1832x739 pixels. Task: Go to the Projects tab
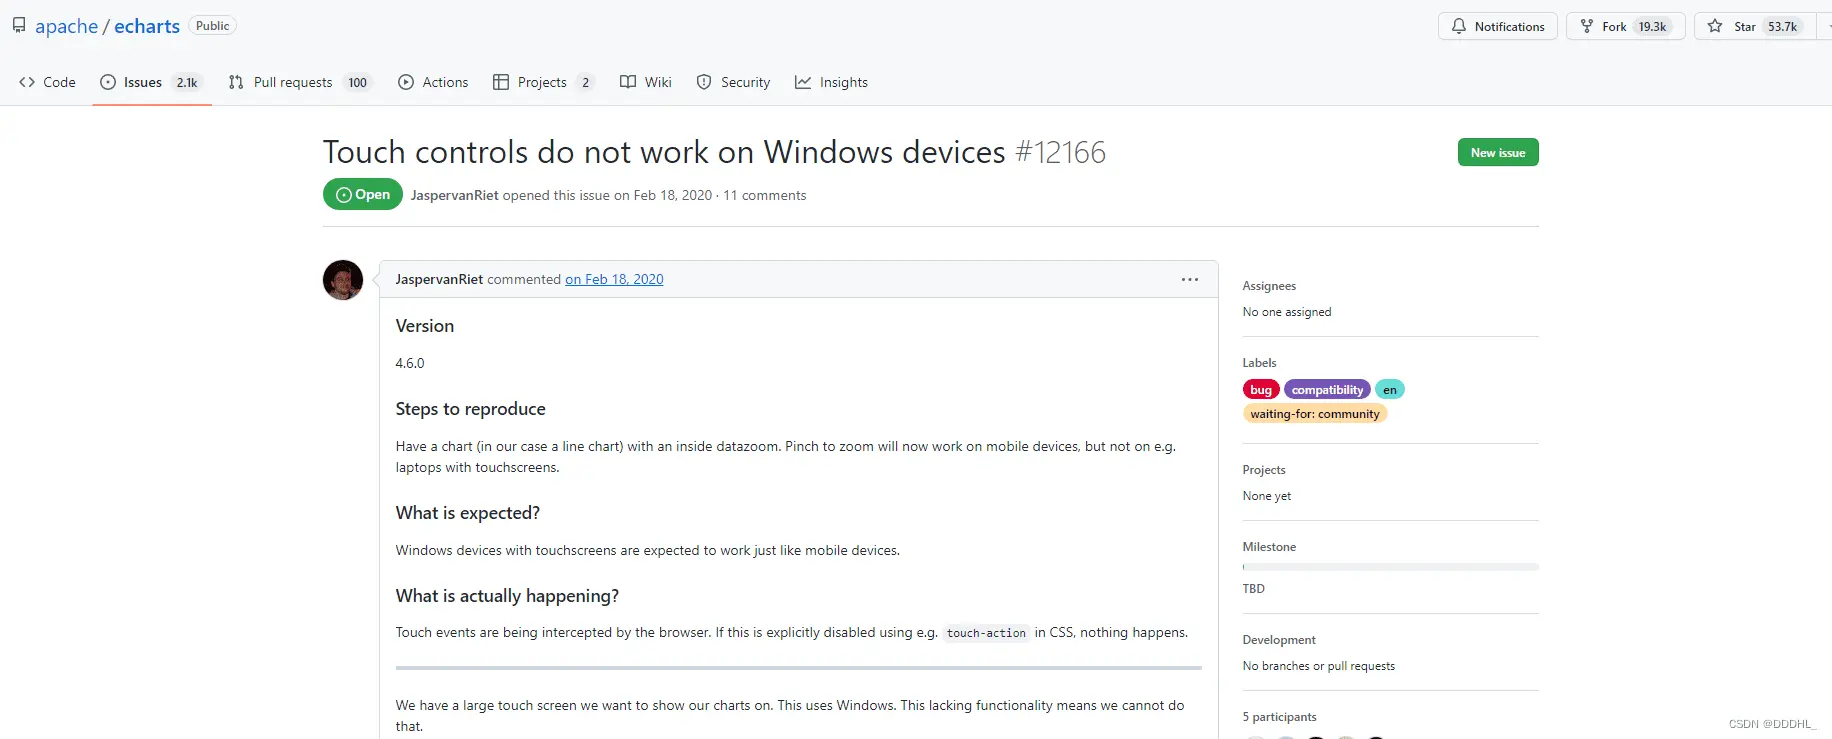coord(543,82)
